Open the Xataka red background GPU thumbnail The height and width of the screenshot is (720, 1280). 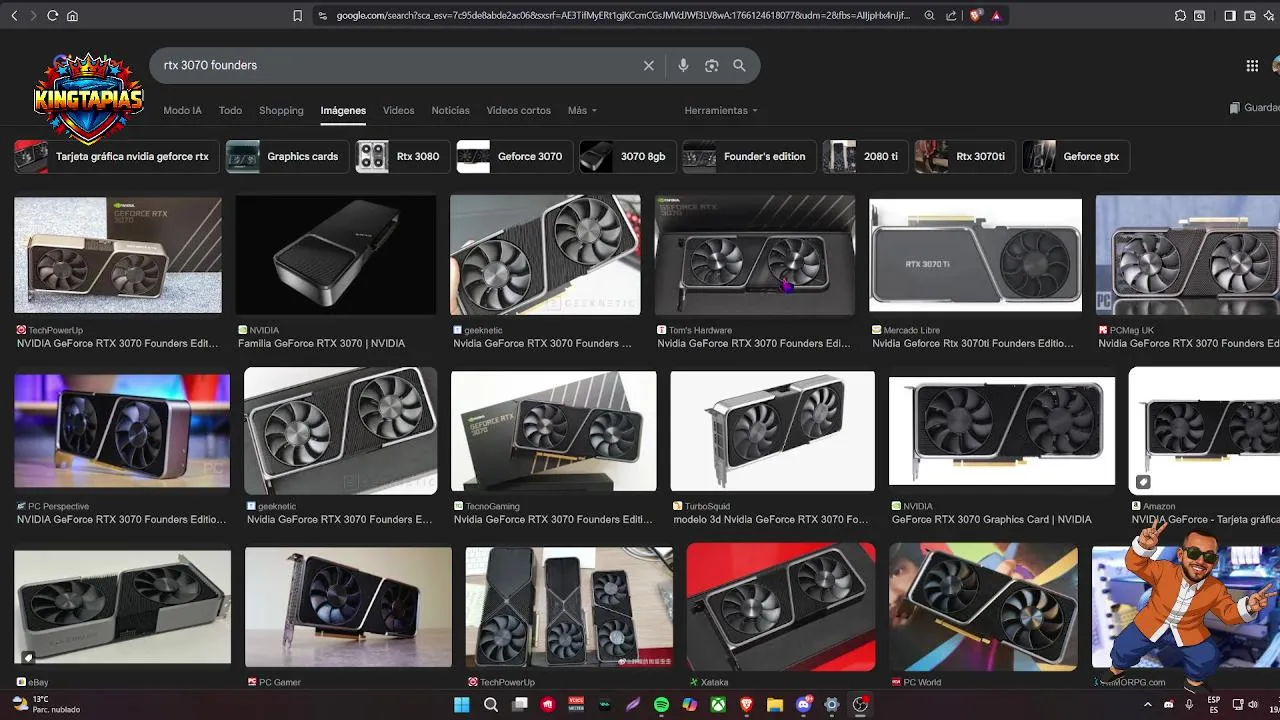[781, 607]
